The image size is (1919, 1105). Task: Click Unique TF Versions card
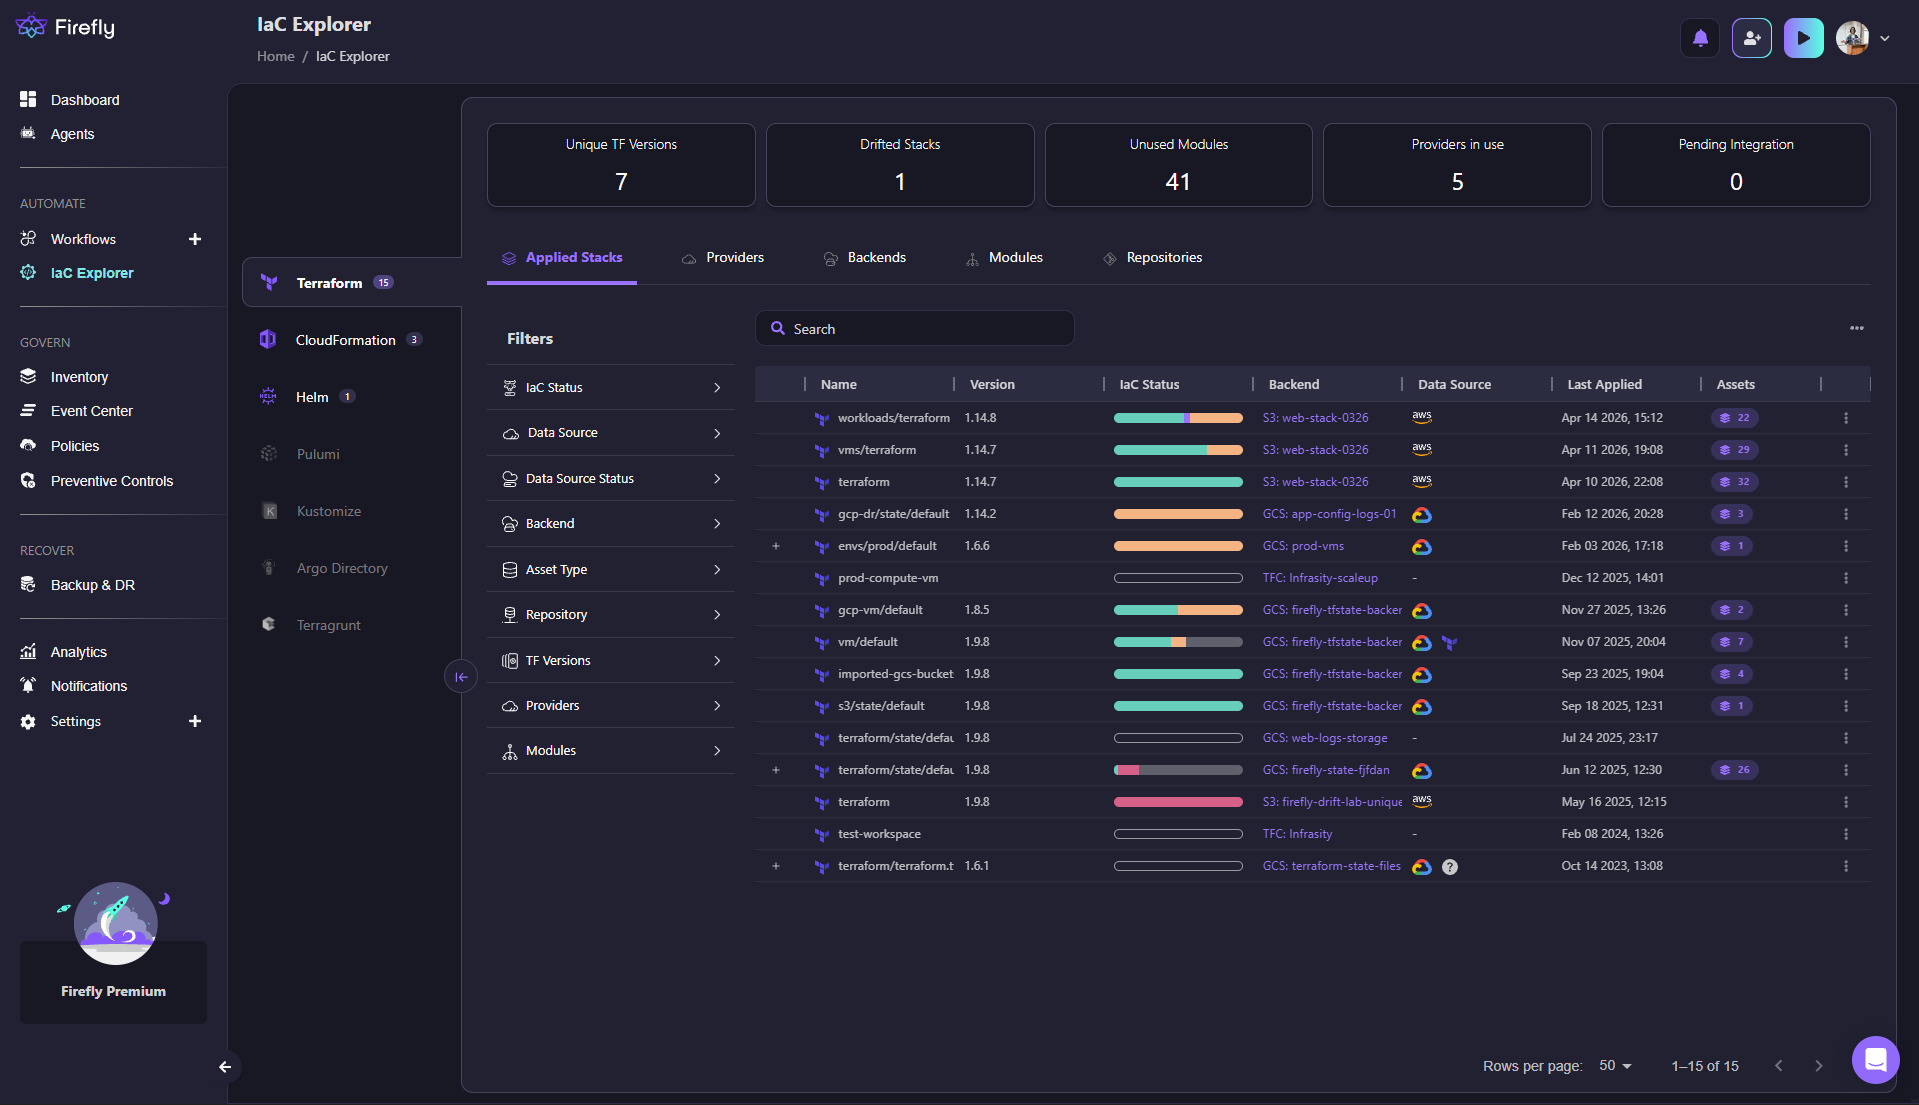coord(621,165)
